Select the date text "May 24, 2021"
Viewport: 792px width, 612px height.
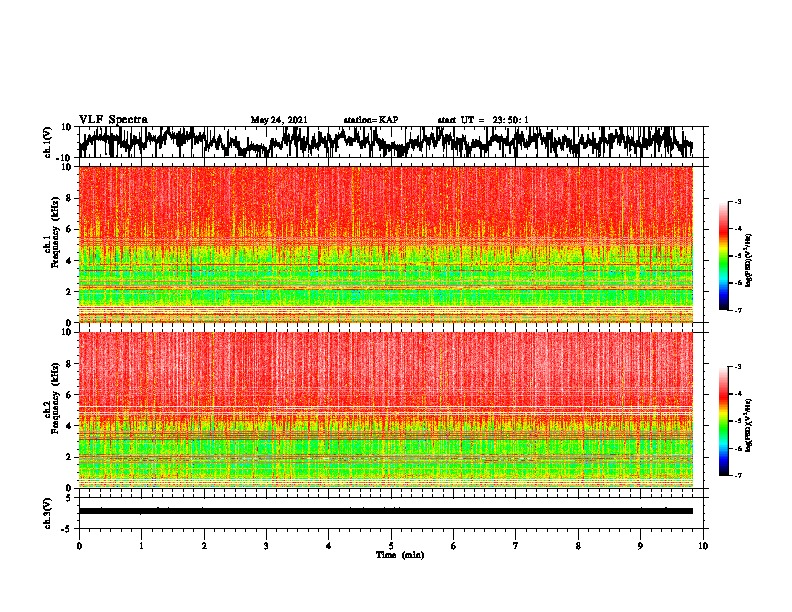click(x=279, y=120)
